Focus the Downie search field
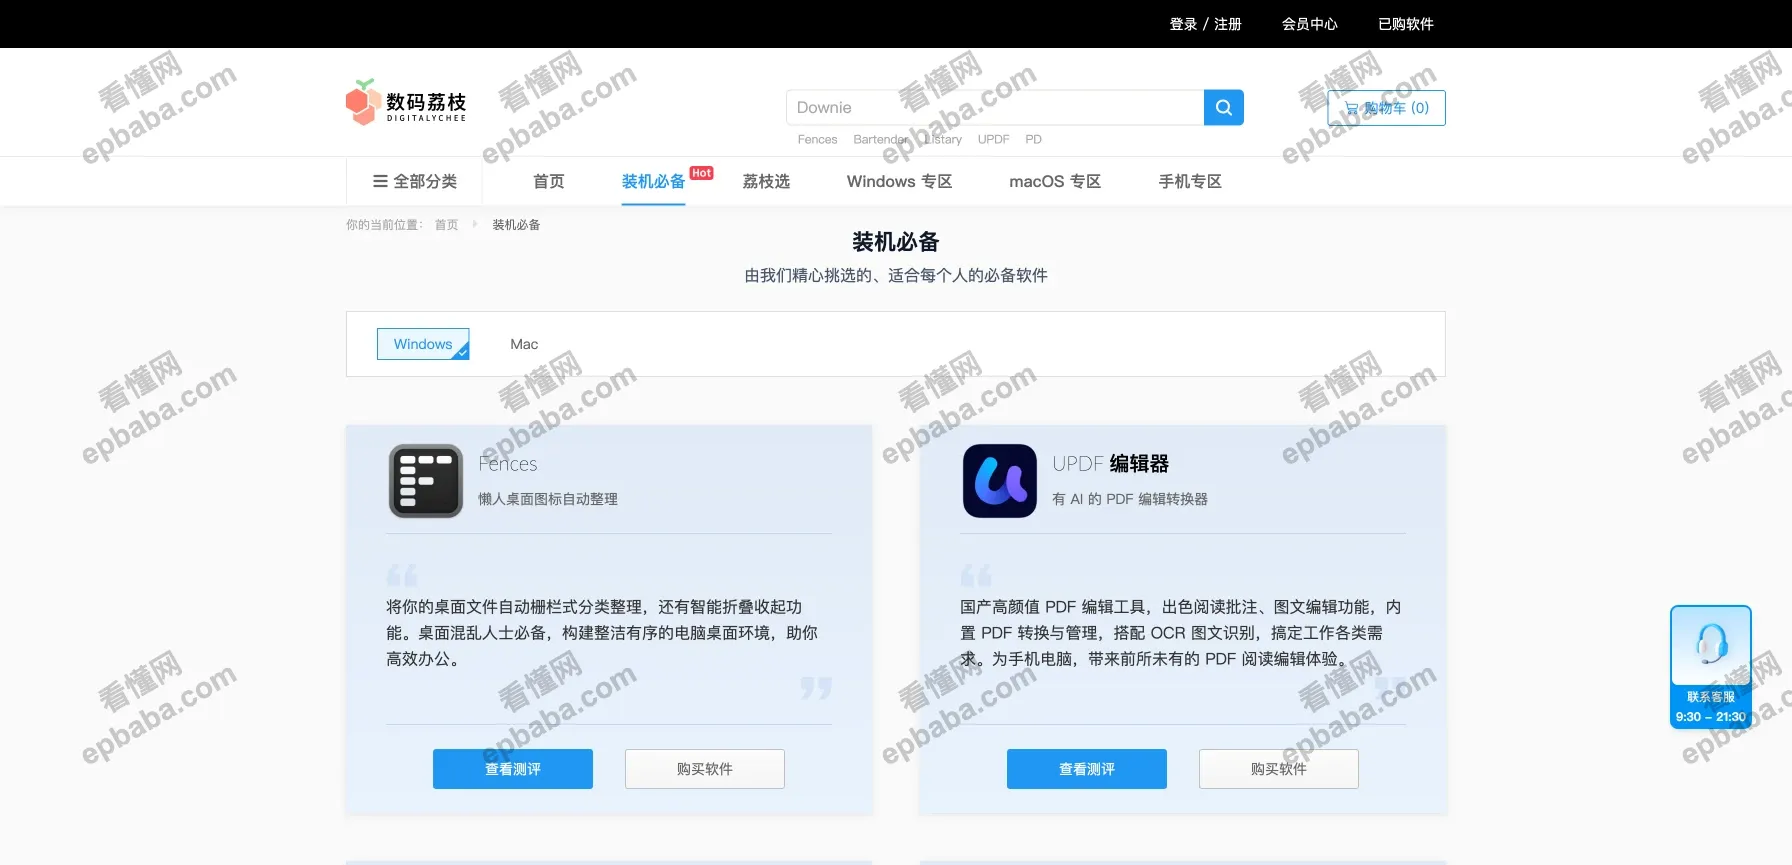 (995, 108)
